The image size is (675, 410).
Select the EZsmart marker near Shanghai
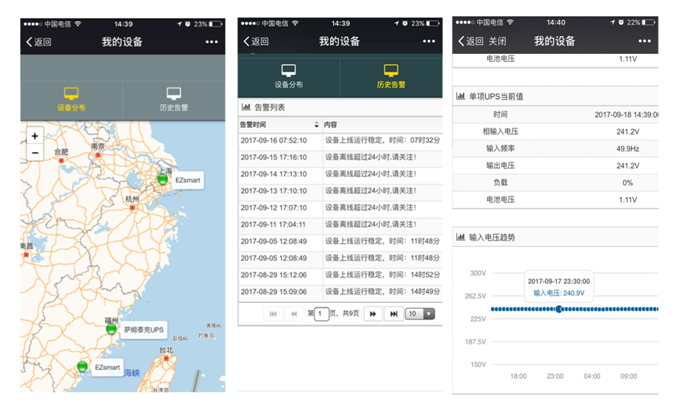click(161, 179)
